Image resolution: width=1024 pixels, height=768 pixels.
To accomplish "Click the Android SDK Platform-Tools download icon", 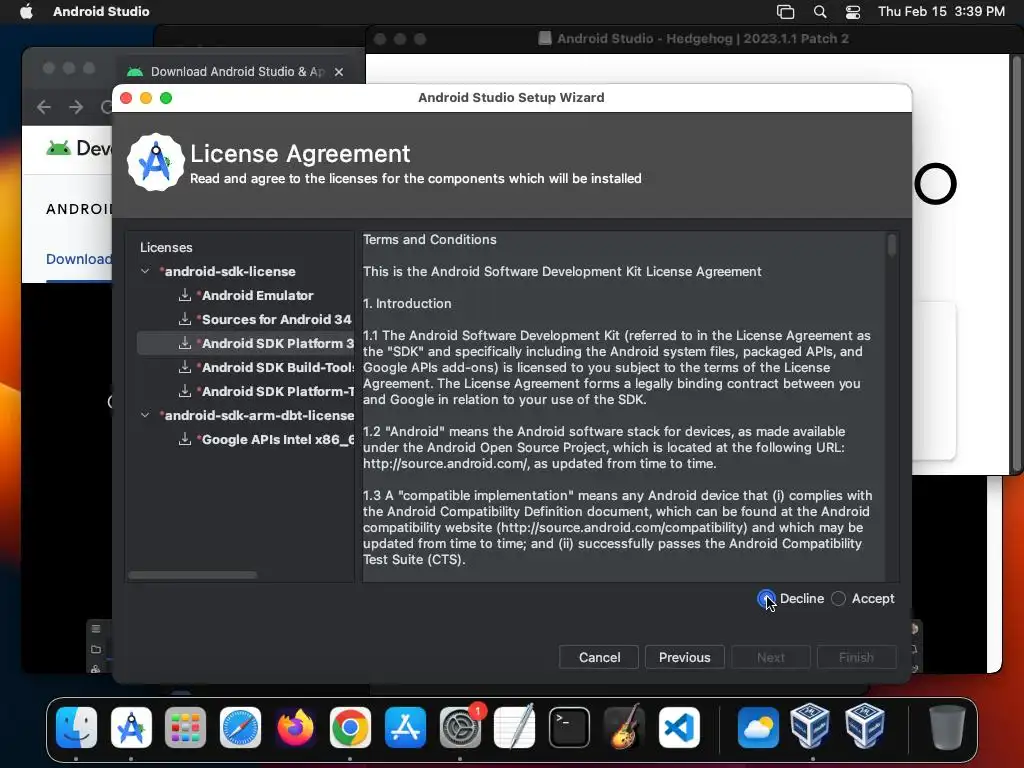I will tap(185, 392).
